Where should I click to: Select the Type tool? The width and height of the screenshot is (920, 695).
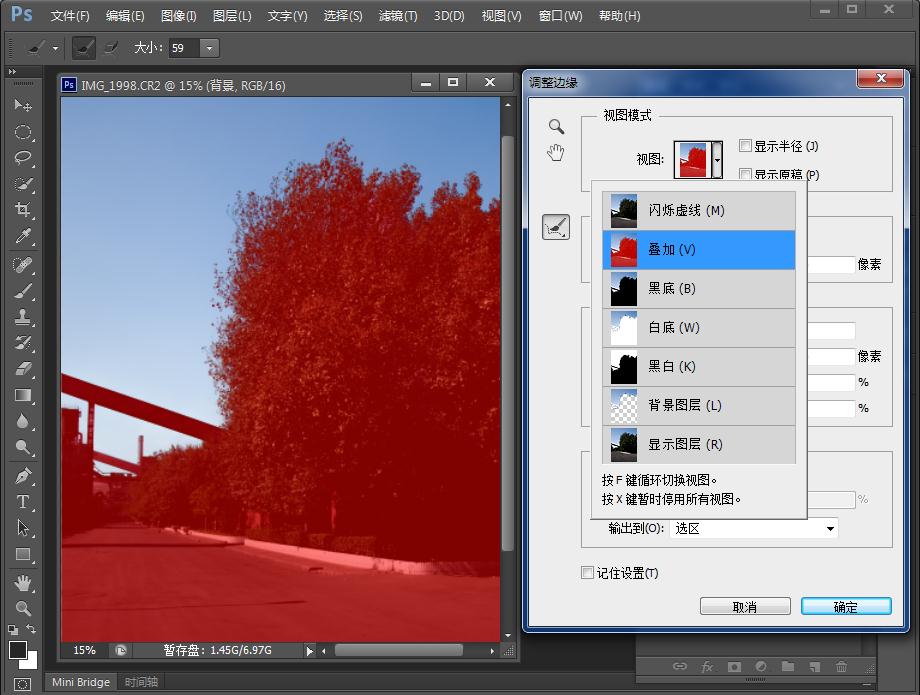[x=23, y=502]
